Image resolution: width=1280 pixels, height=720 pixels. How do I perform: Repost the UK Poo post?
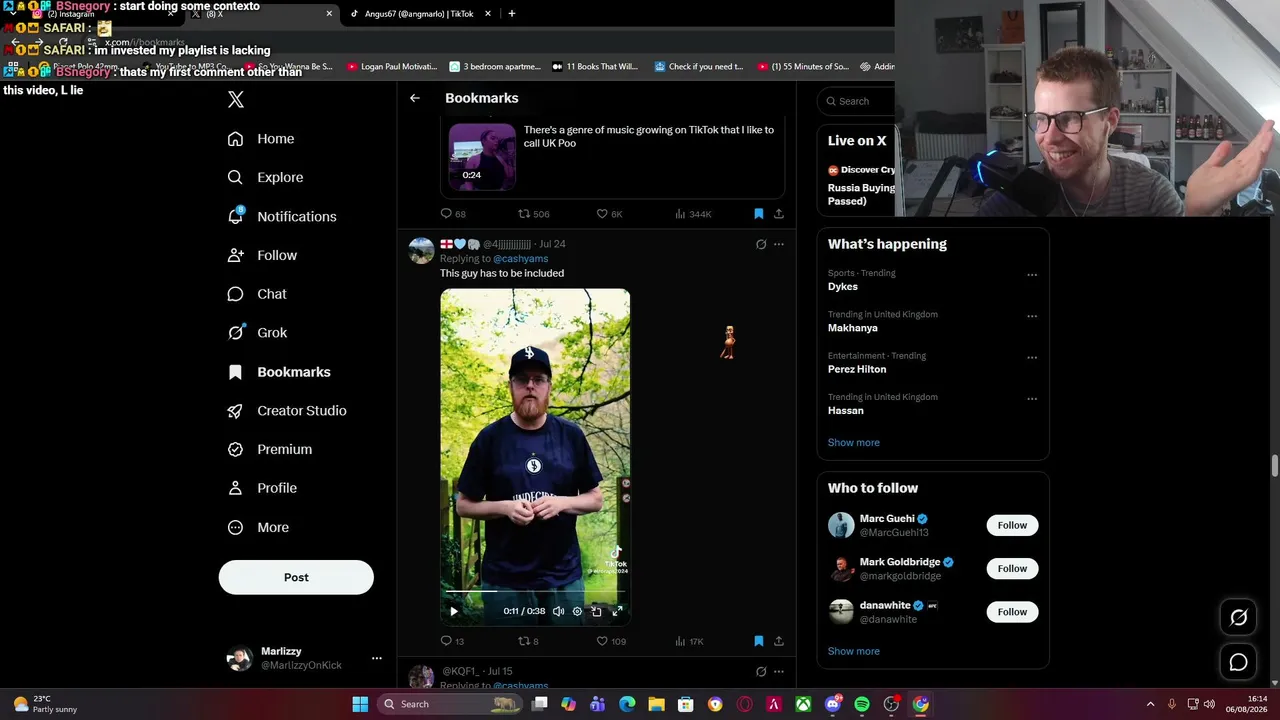[533, 214]
